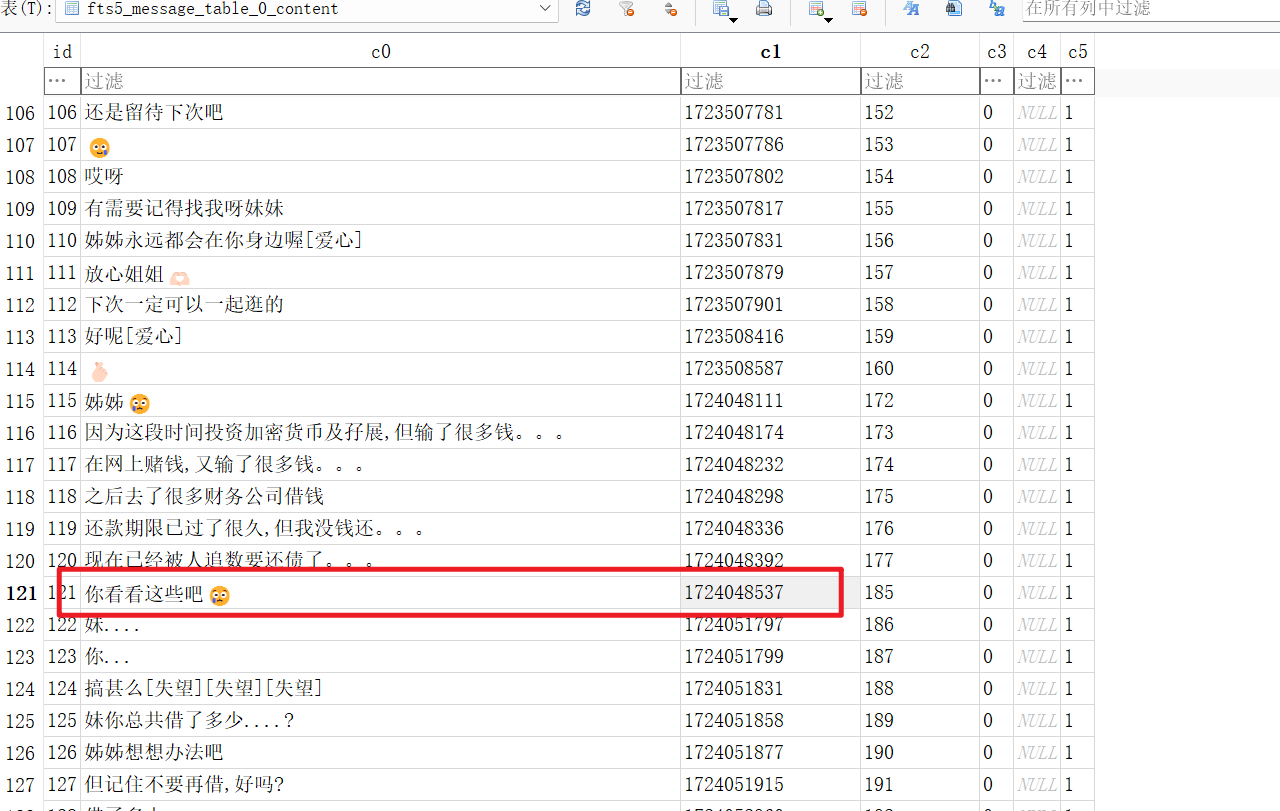This screenshot has height=811, width=1280.
Task: Click the id column filter field
Action: coord(62,81)
